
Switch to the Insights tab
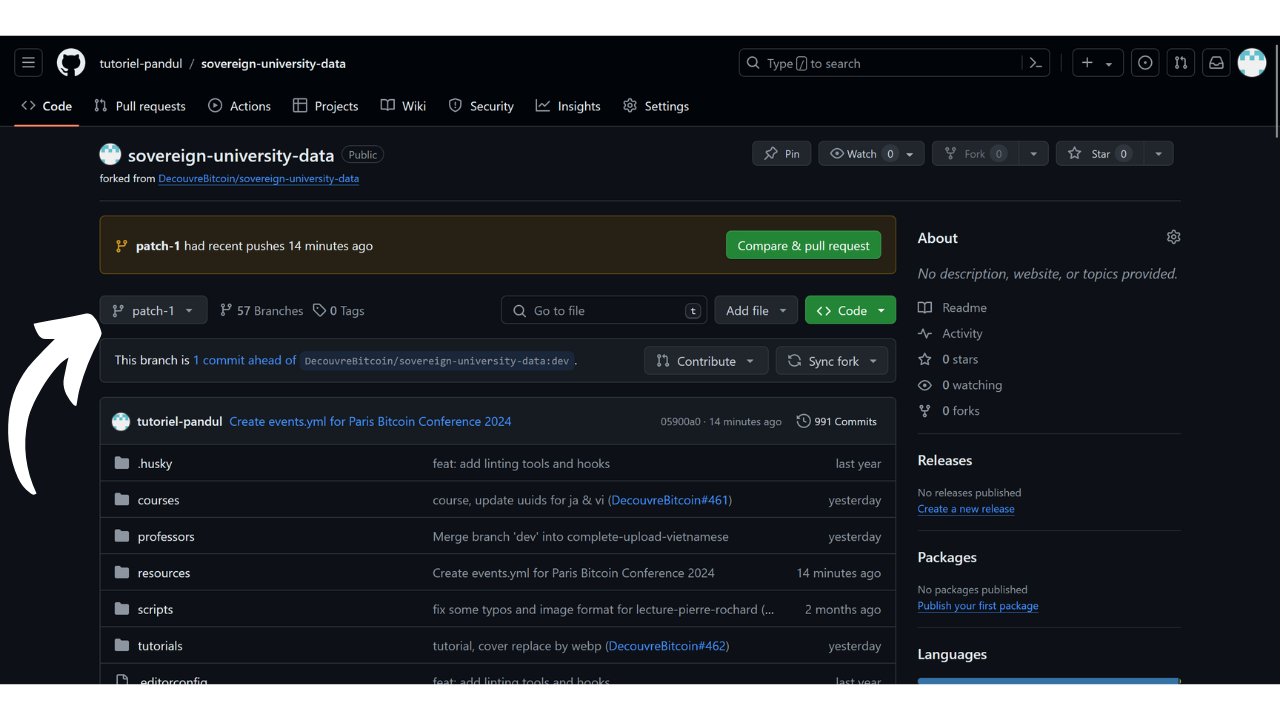(568, 106)
